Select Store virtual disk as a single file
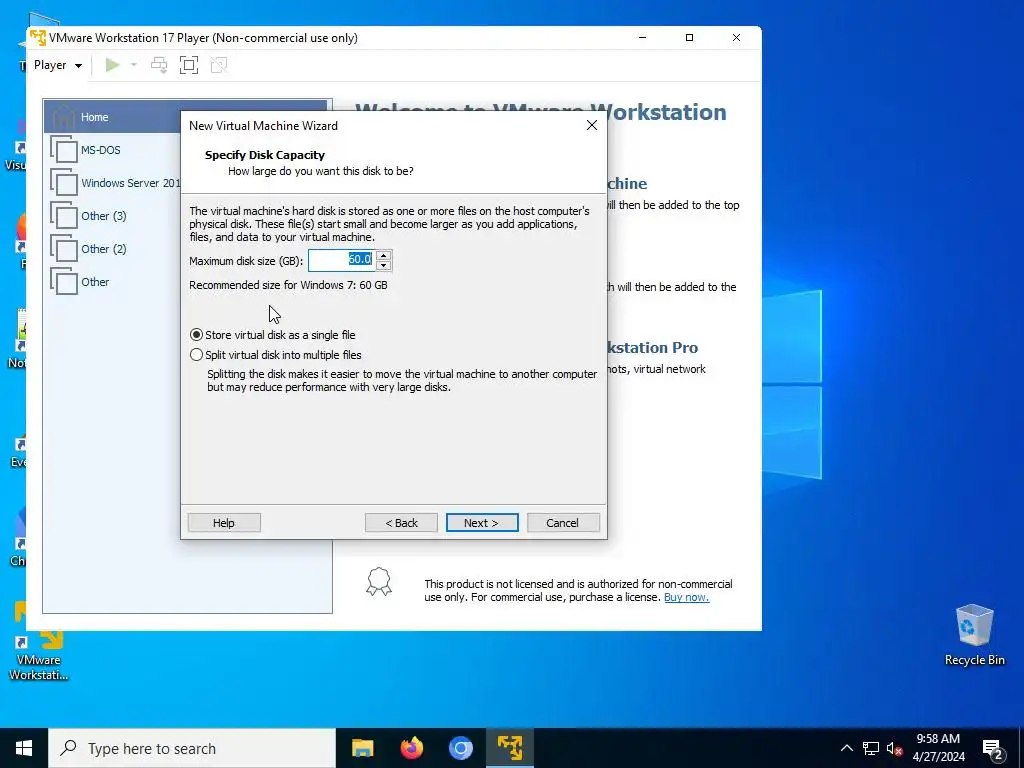 tap(272, 335)
